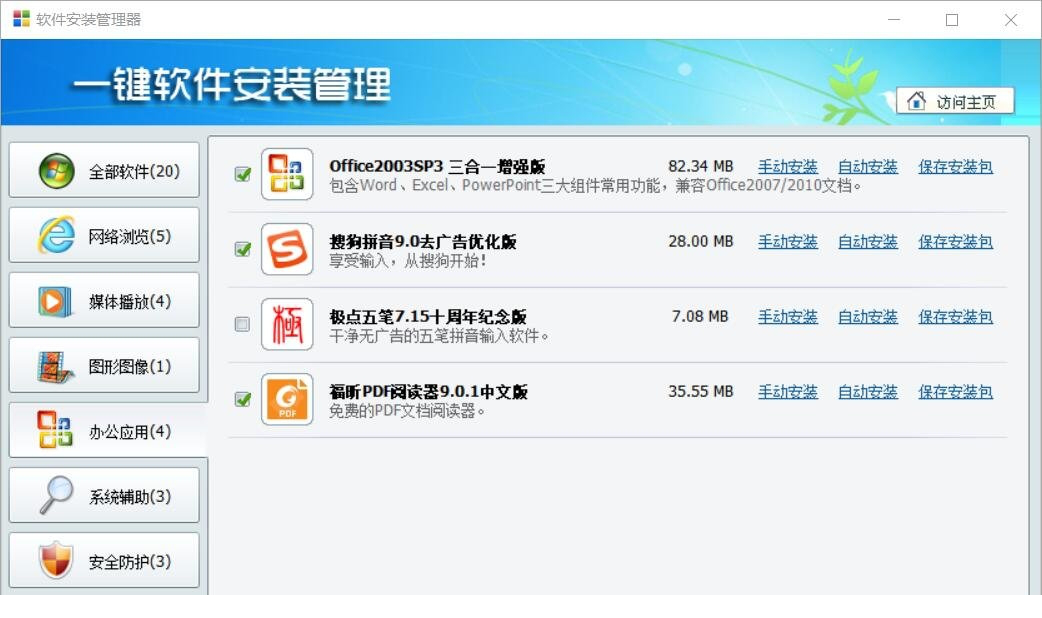Image resolution: width=1042 pixels, height=618 pixels.
Task: Click the Foxit PDF reader orange icon
Action: coord(287,399)
